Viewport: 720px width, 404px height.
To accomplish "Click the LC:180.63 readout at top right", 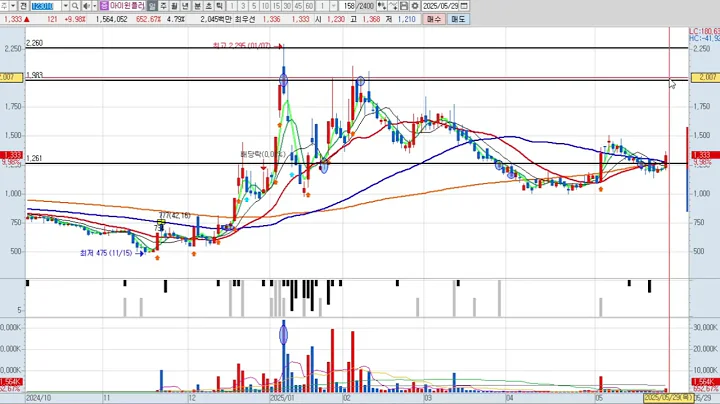I will pyautogui.click(x=704, y=31).
